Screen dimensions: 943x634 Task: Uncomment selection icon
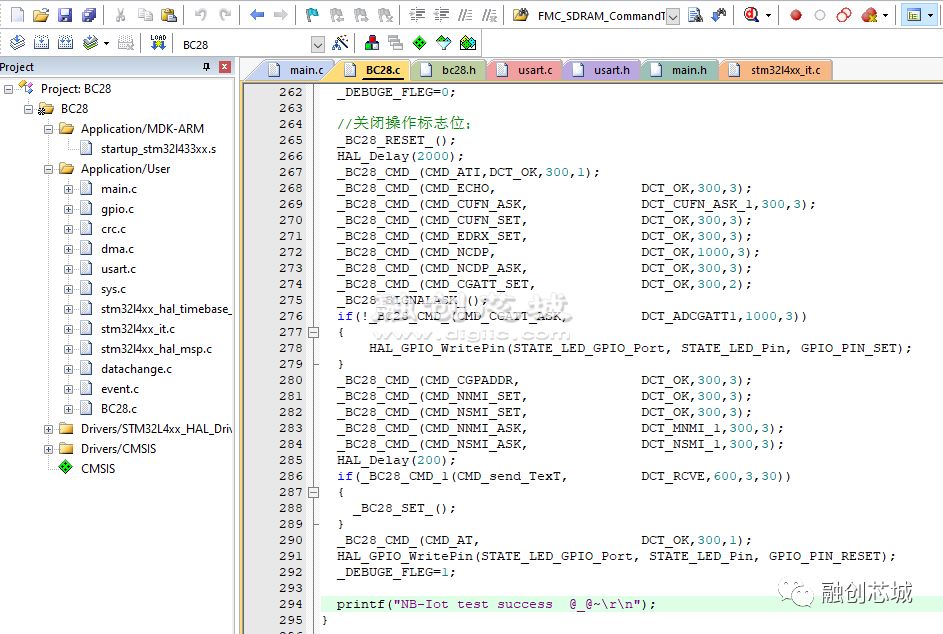click(x=490, y=14)
